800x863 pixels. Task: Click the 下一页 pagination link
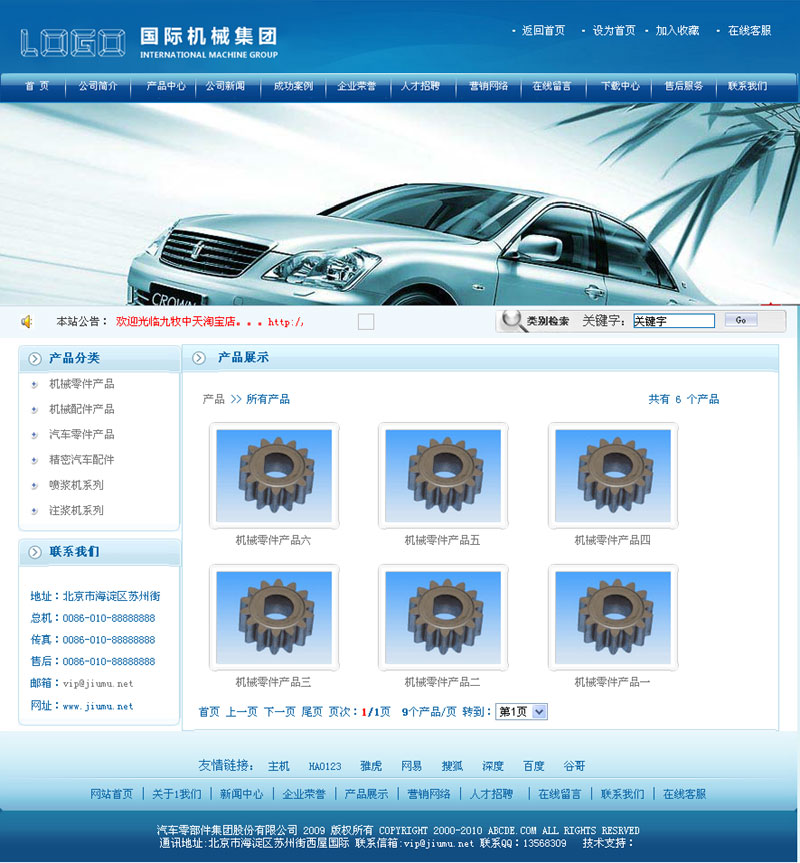280,712
